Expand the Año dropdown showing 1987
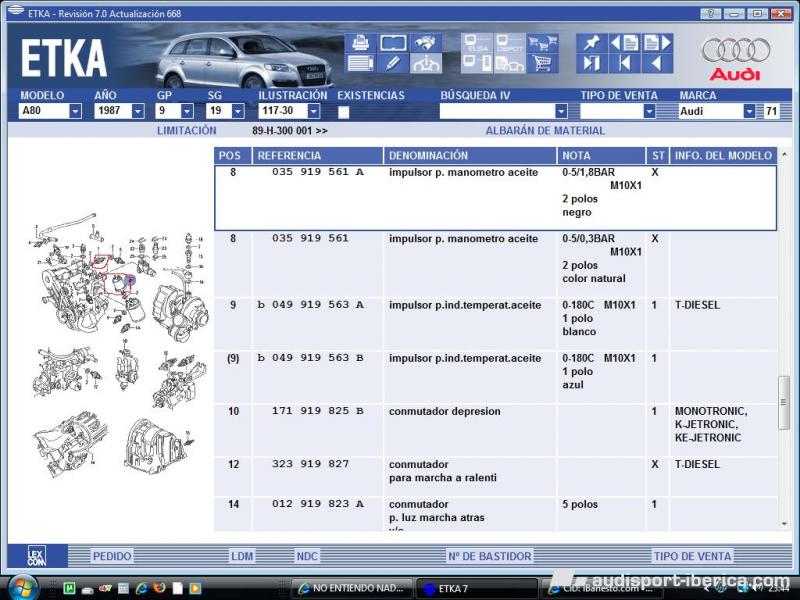Image resolution: width=800 pixels, height=600 pixels. [x=137, y=112]
